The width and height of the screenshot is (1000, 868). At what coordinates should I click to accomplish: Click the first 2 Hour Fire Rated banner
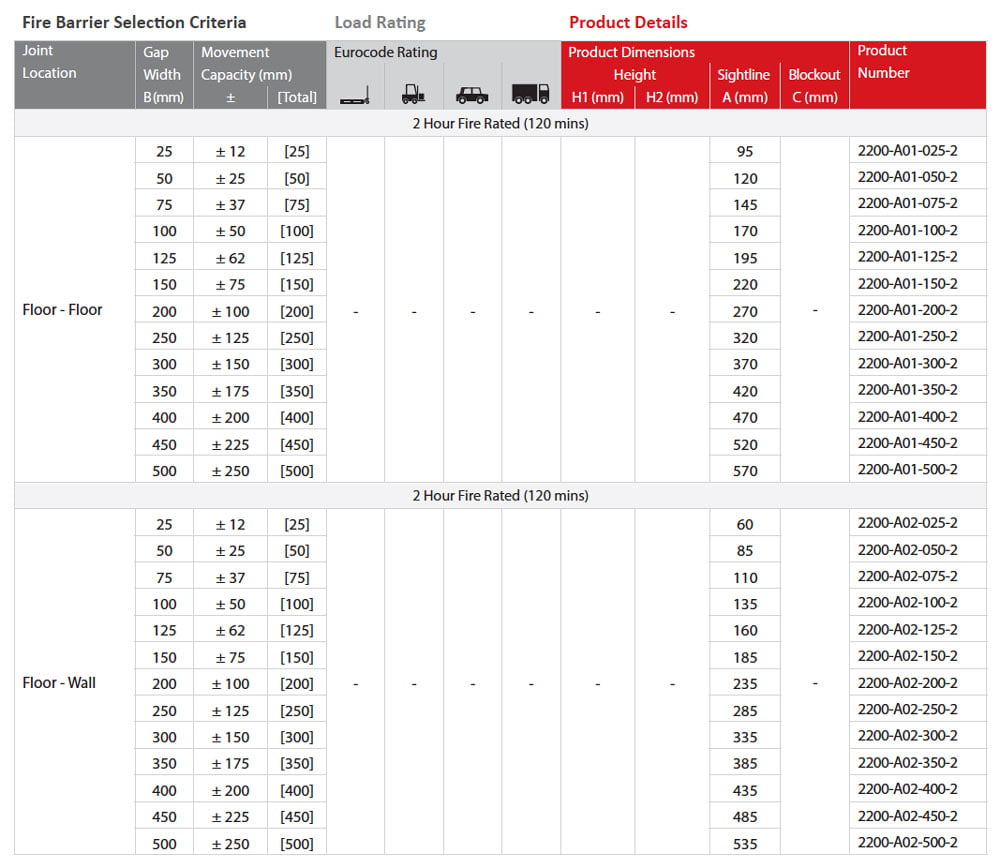pos(500,124)
